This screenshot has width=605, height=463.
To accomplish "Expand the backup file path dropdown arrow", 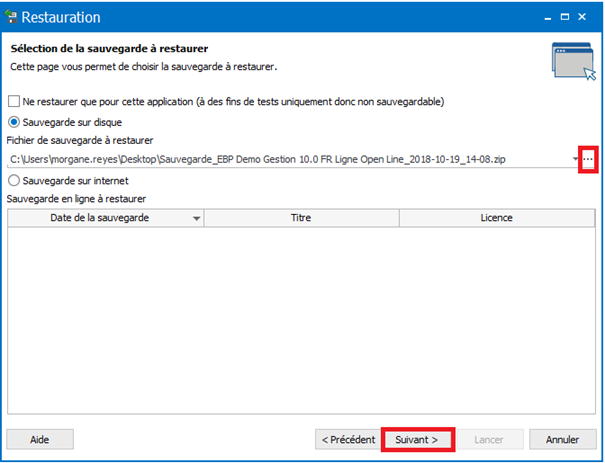I will click(x=575, y=159).
